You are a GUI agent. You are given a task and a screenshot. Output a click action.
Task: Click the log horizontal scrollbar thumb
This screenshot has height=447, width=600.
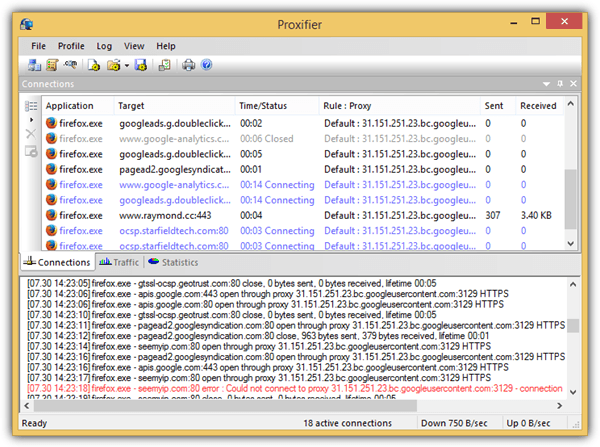[x=225, y=405]
